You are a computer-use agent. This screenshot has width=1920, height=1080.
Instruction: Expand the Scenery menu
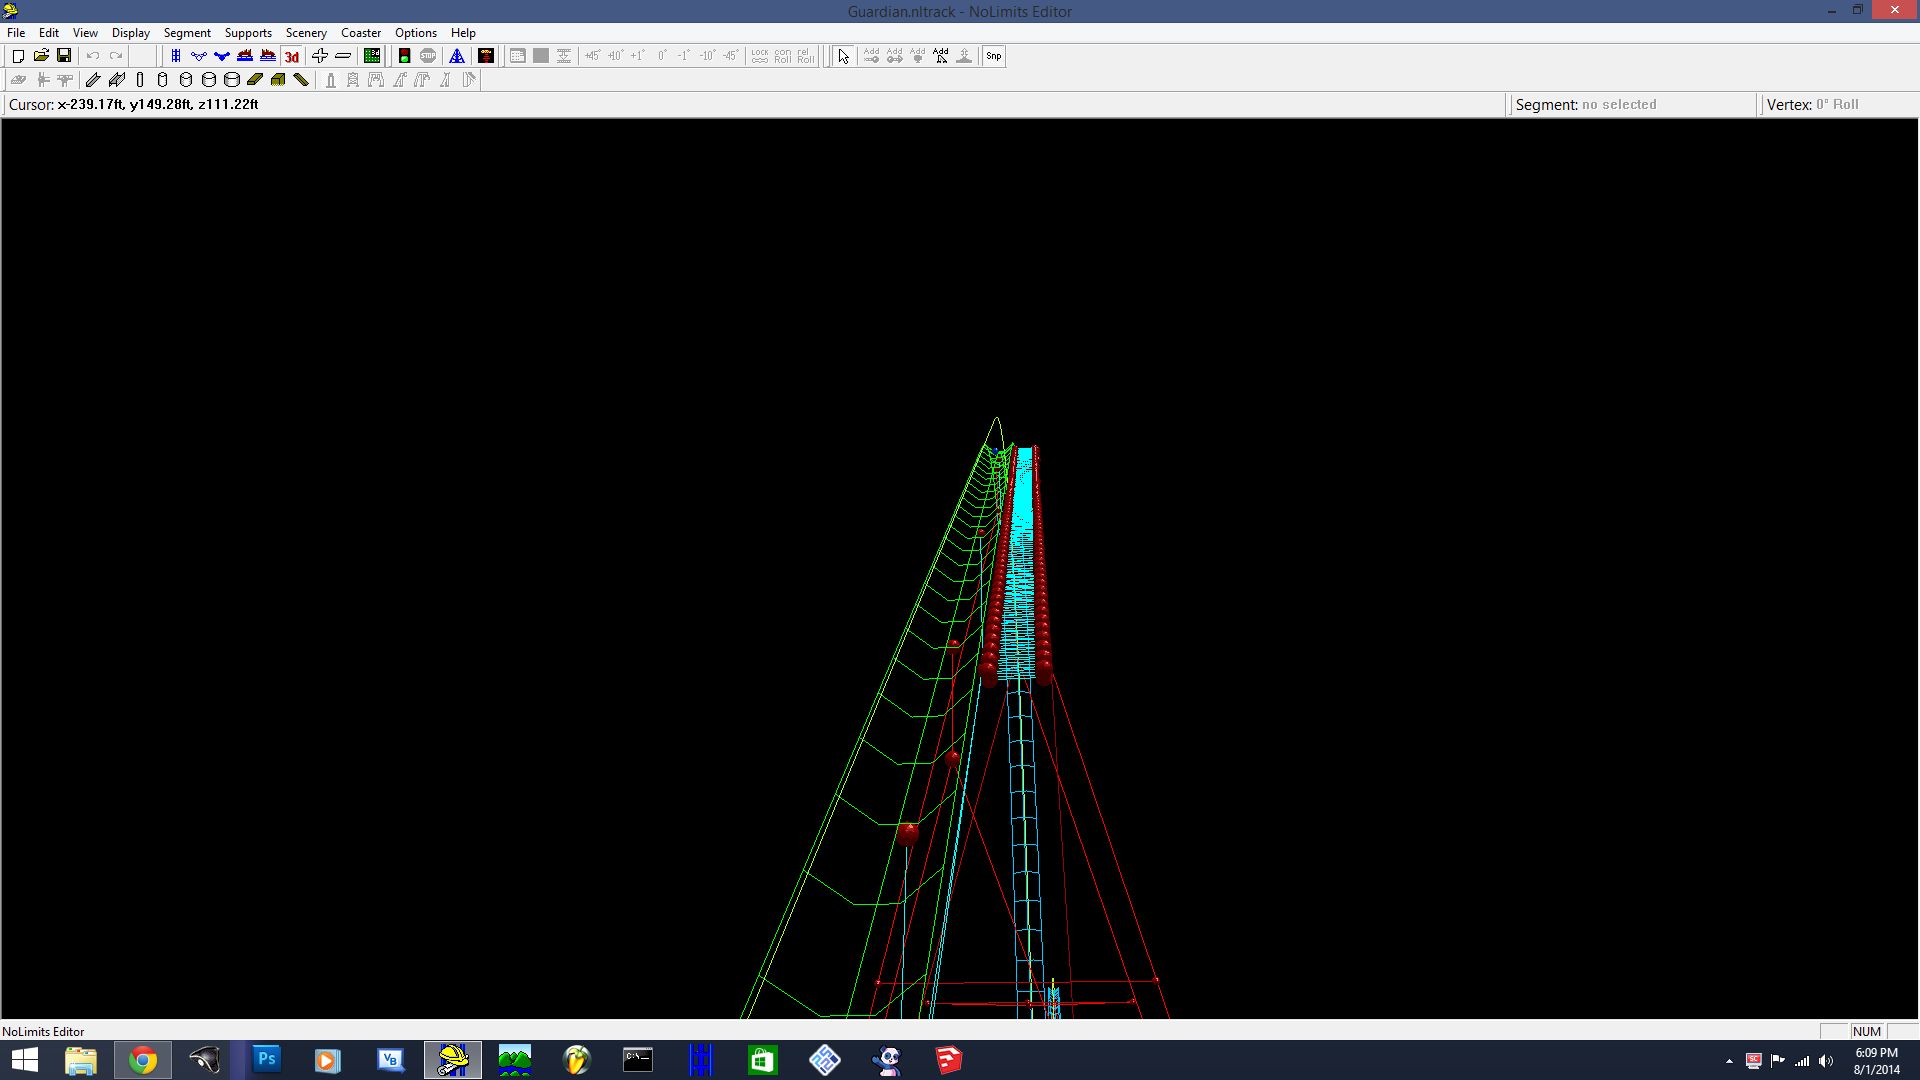[306, 33]
